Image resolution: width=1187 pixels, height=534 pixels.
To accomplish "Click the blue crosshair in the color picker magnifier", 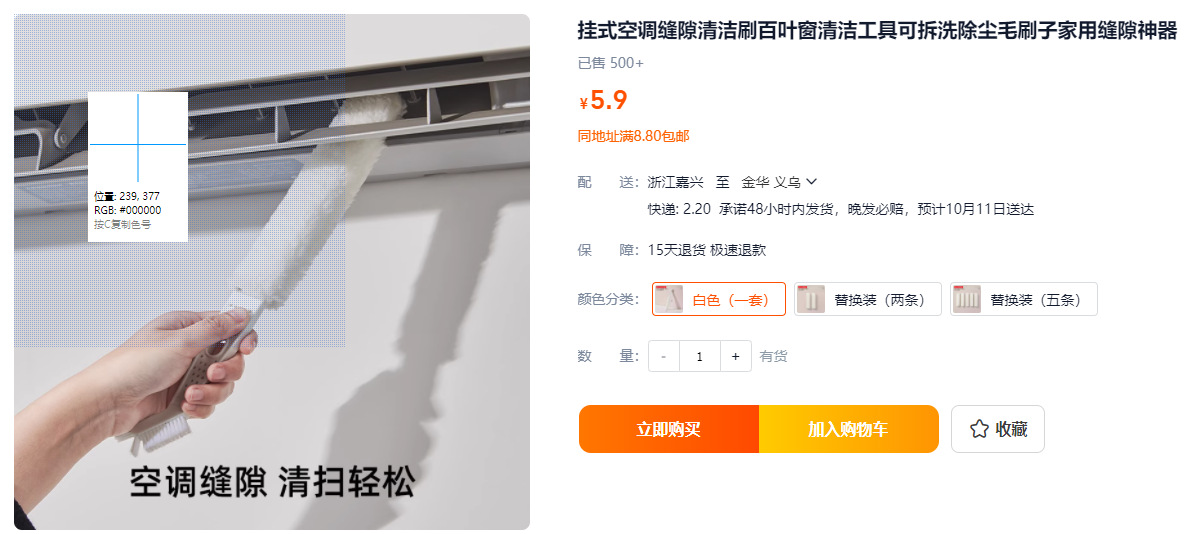I will coord(138,144).
